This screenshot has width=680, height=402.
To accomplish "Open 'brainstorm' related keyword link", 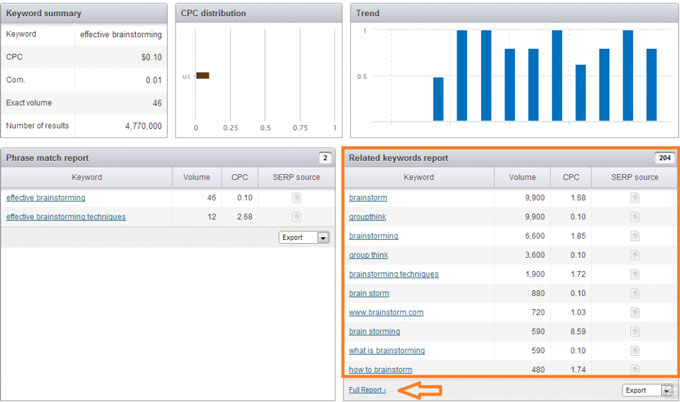I will 368,198.
